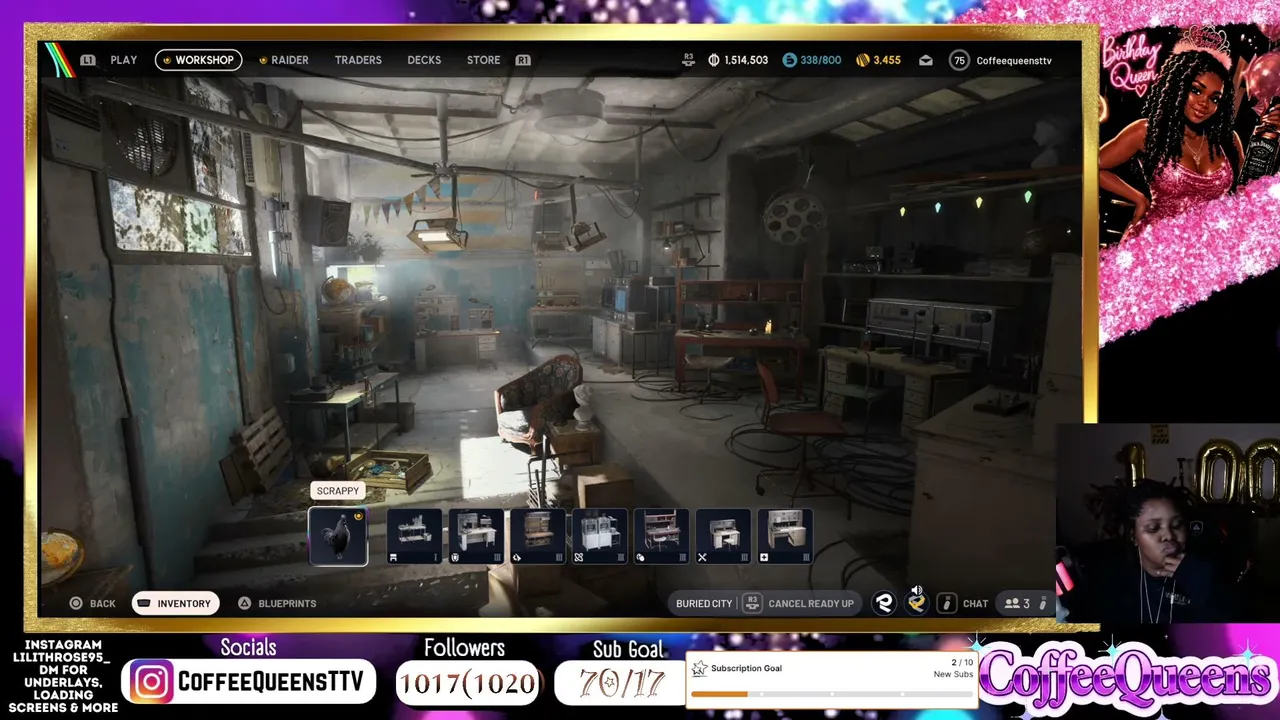Image resolution: width=1280 pixels, height=720 pixels.
Task: Click the Back button
Action: tap(92, 604)
